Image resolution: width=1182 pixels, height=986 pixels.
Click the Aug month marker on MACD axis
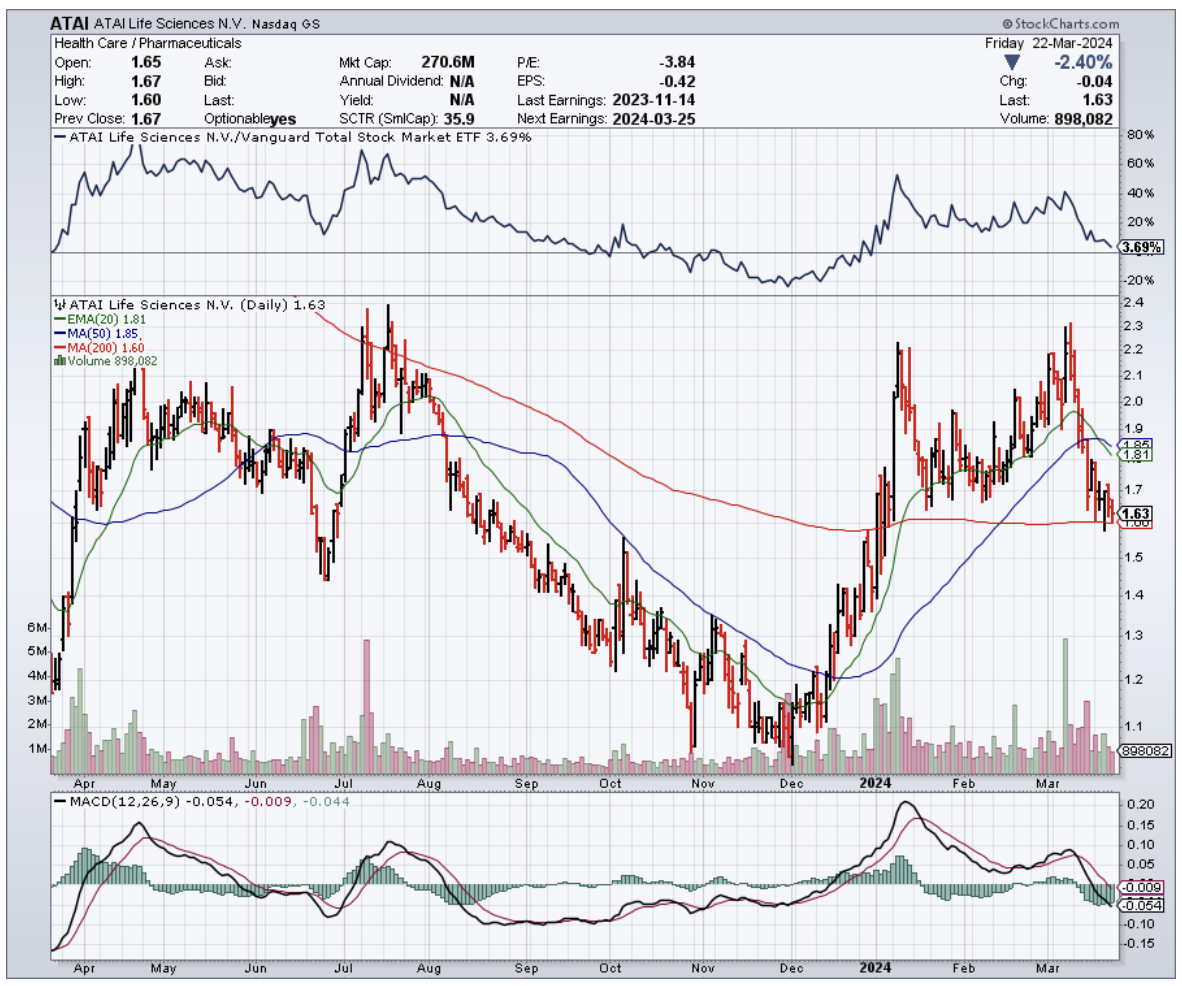pos(430,968)
